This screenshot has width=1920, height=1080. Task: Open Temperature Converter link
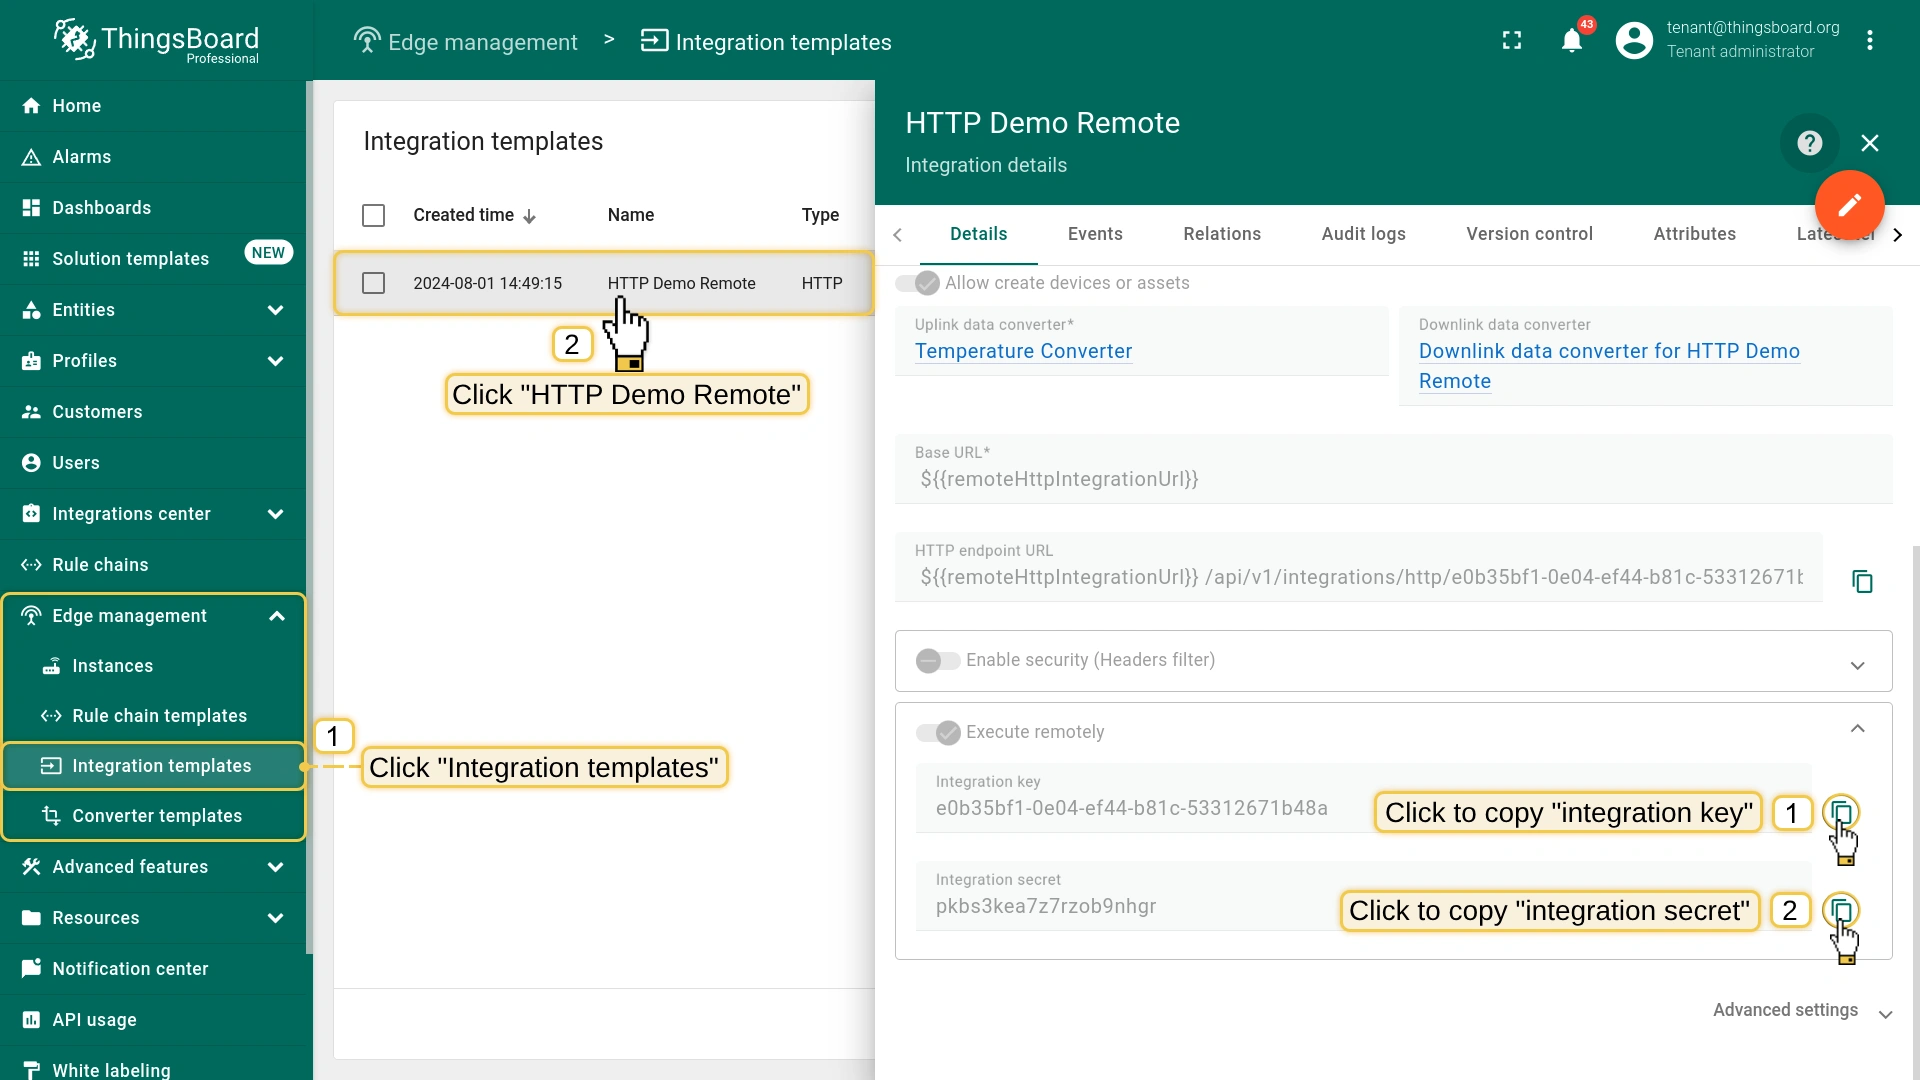[1023, 351]
